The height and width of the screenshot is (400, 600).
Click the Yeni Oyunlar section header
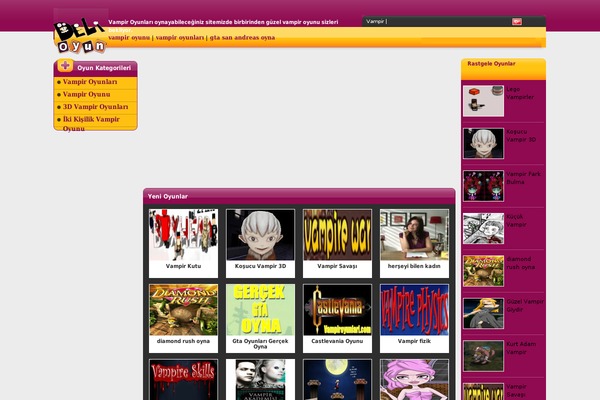click(299, 196)
